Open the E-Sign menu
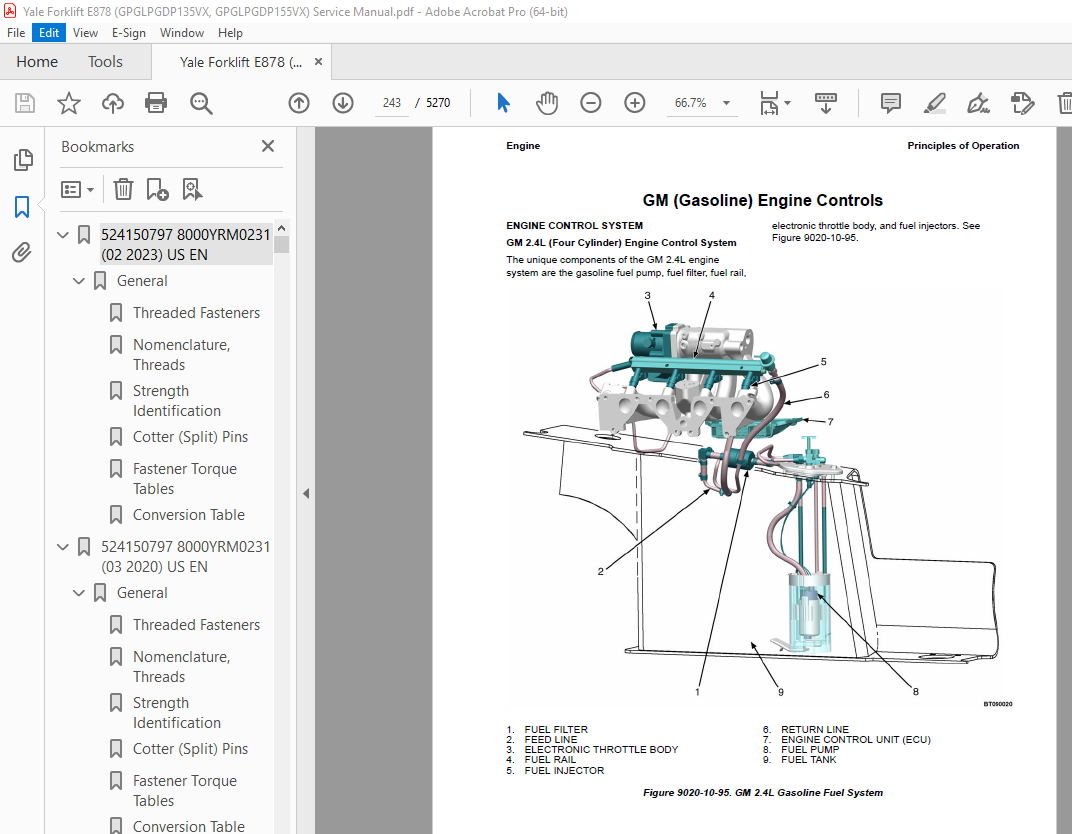This screenshot has height=834, width=1072. pyautogui.click(x=129, y=33)
